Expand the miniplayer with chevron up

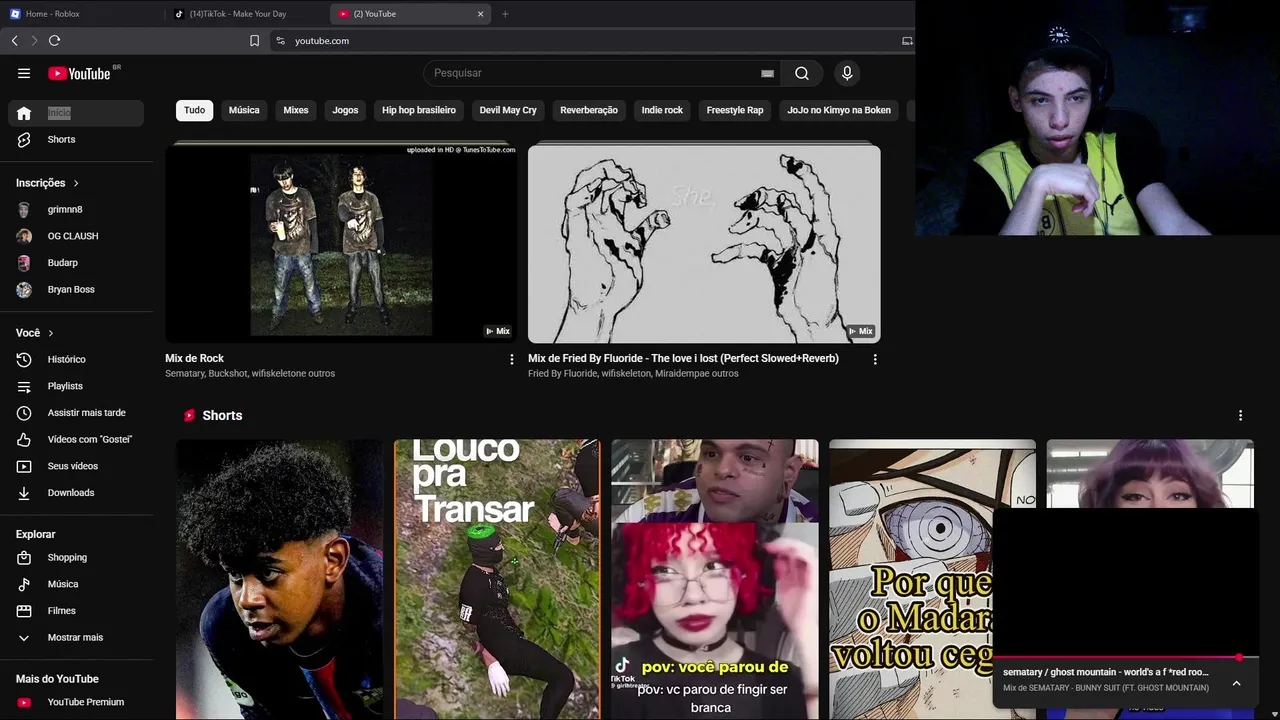coord(1236,683)
